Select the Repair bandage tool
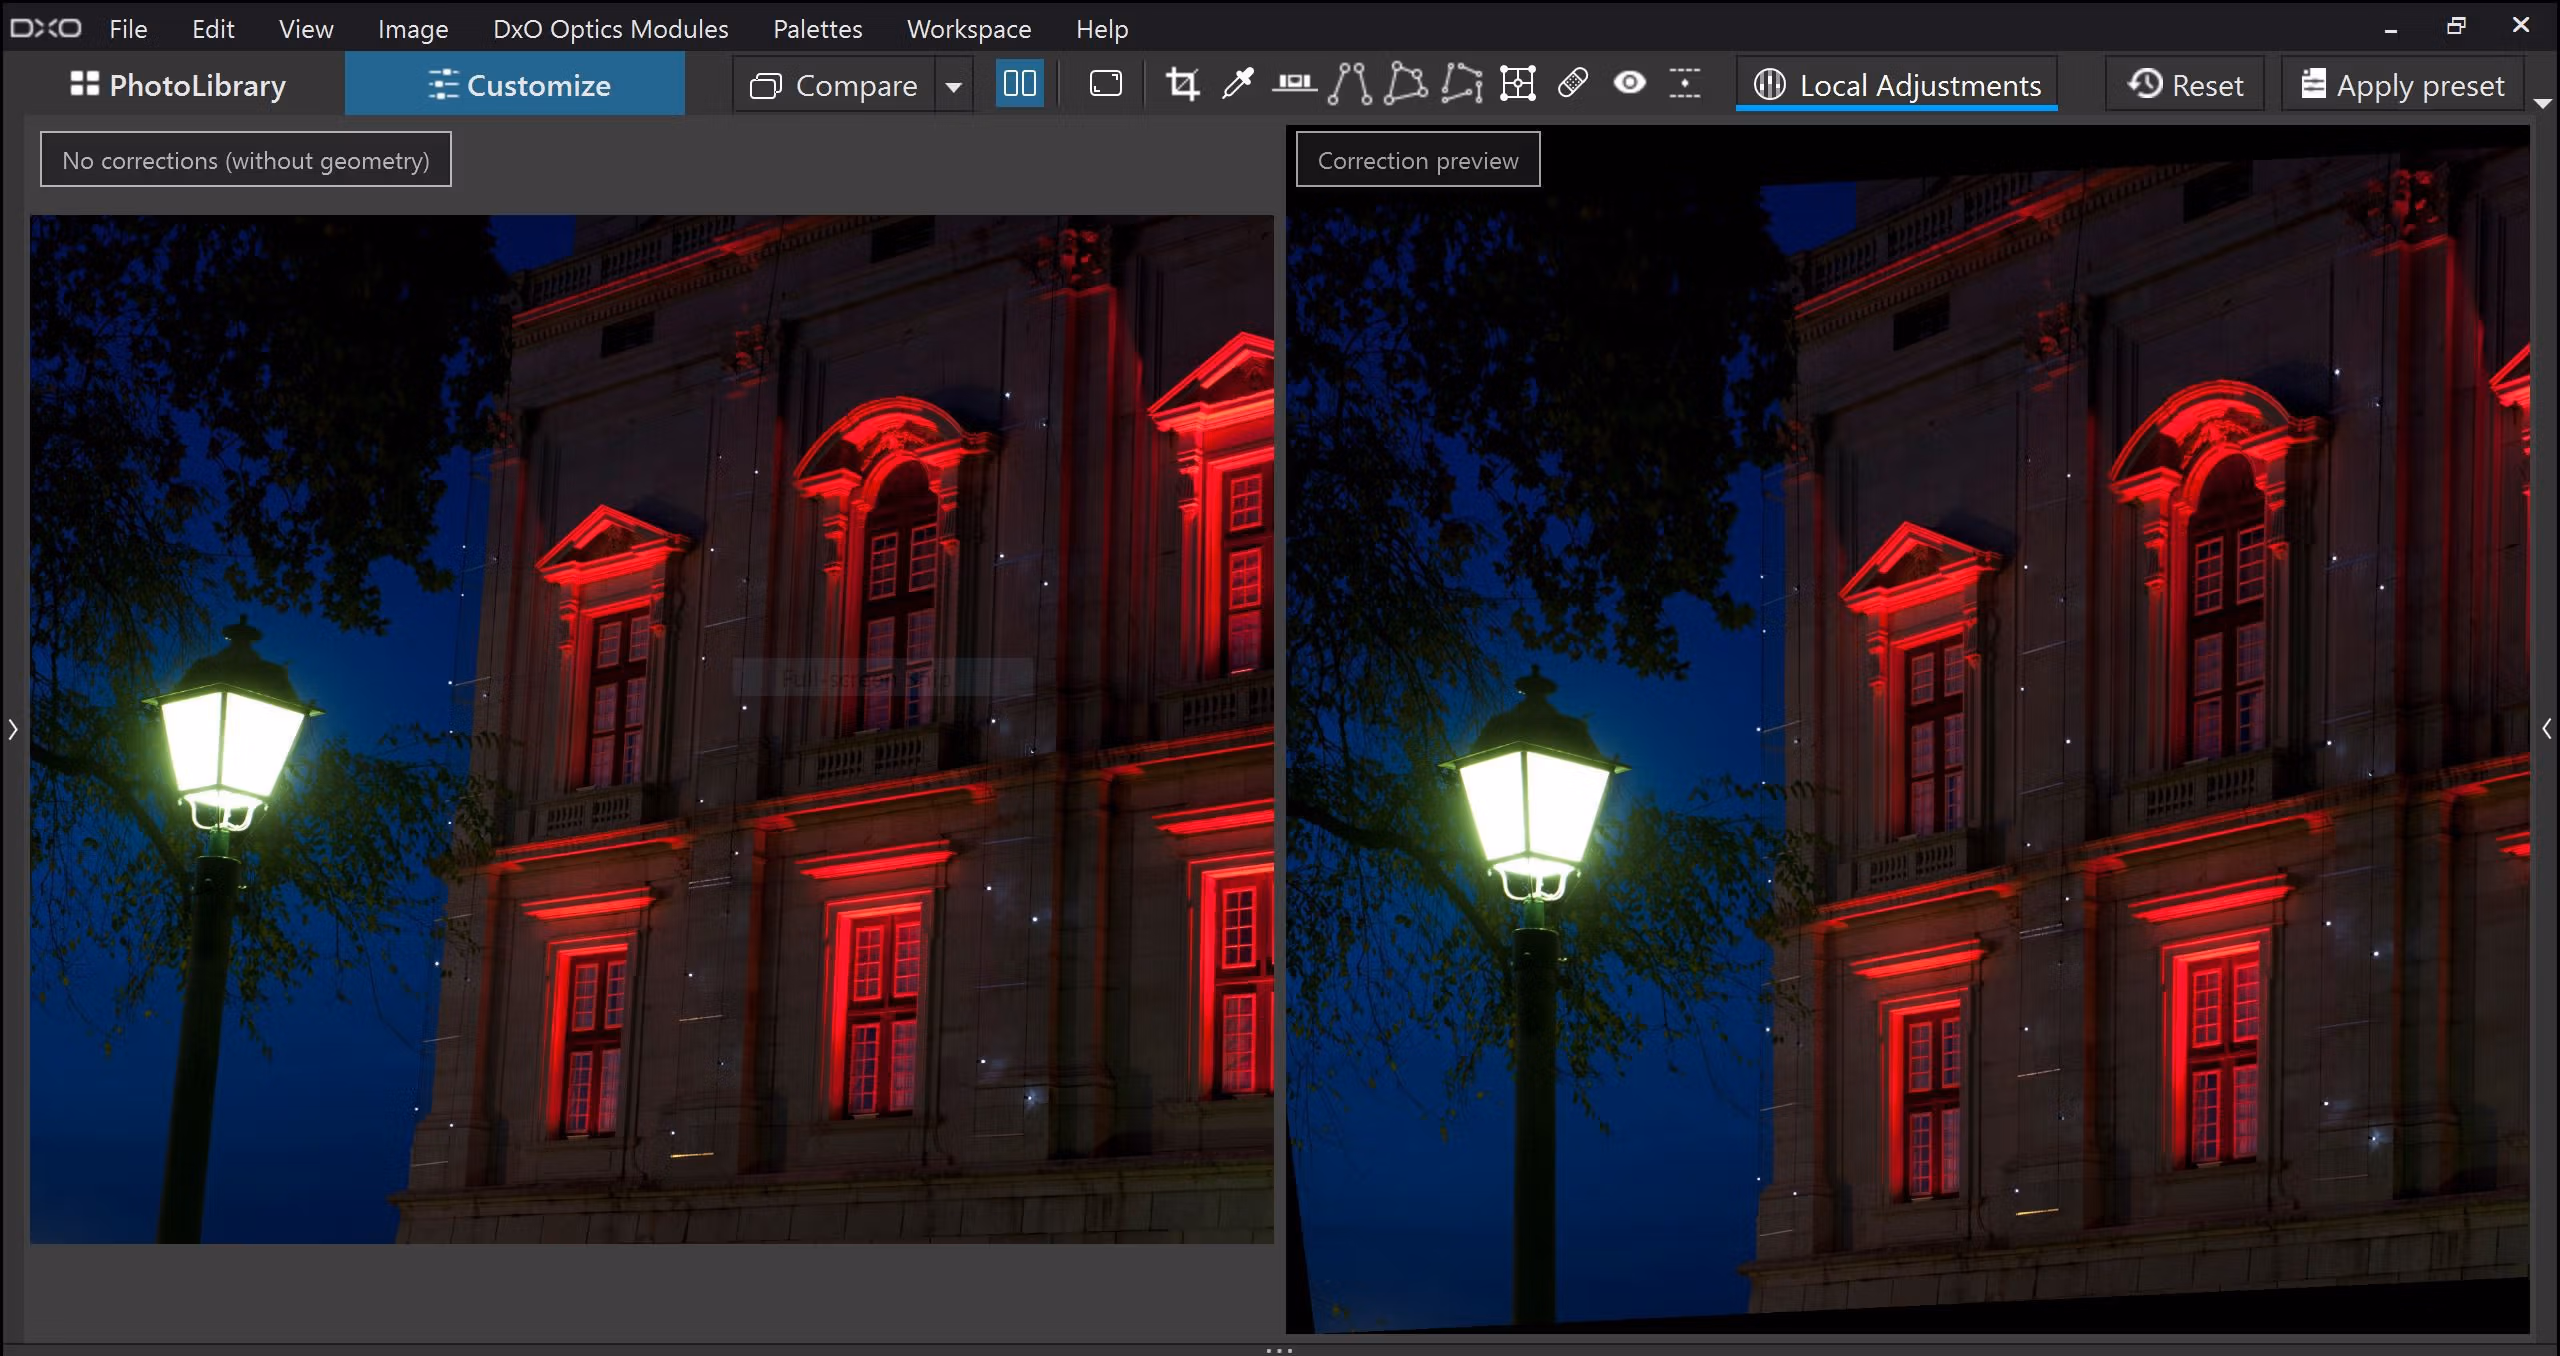2560x1356 pixels. tap(1573, 84)
